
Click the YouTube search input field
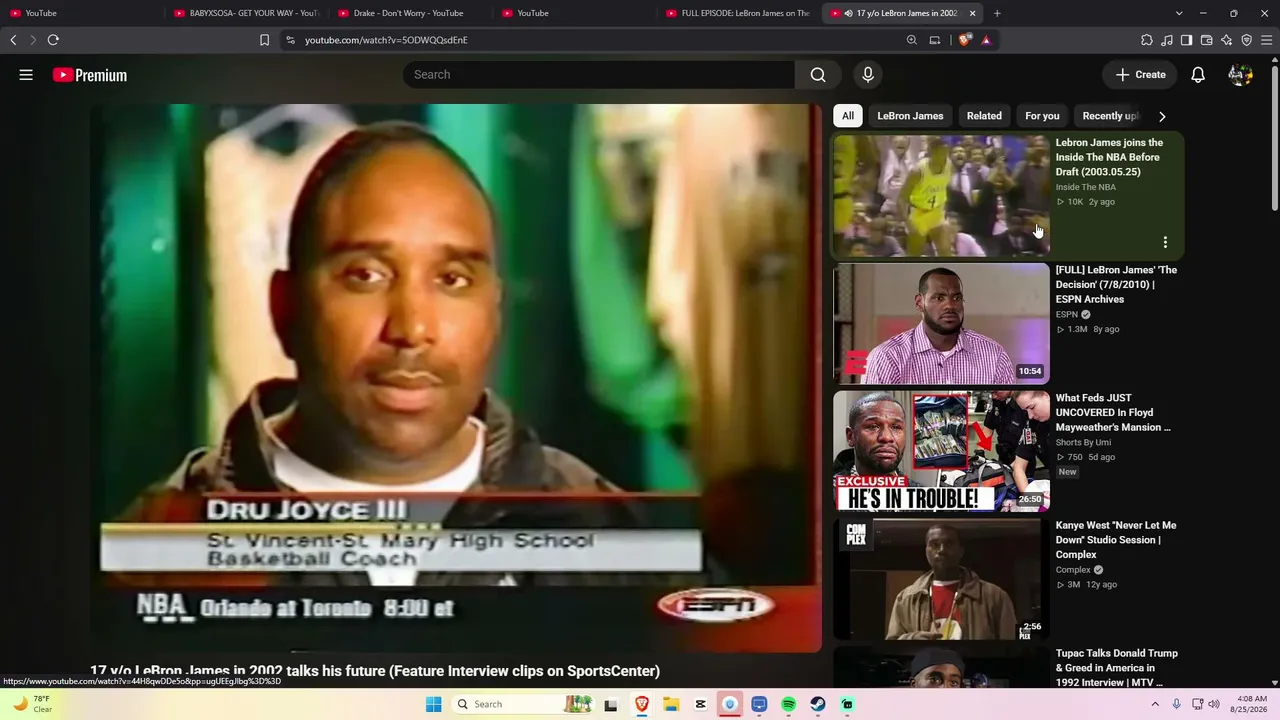click(x=599, y=75)
